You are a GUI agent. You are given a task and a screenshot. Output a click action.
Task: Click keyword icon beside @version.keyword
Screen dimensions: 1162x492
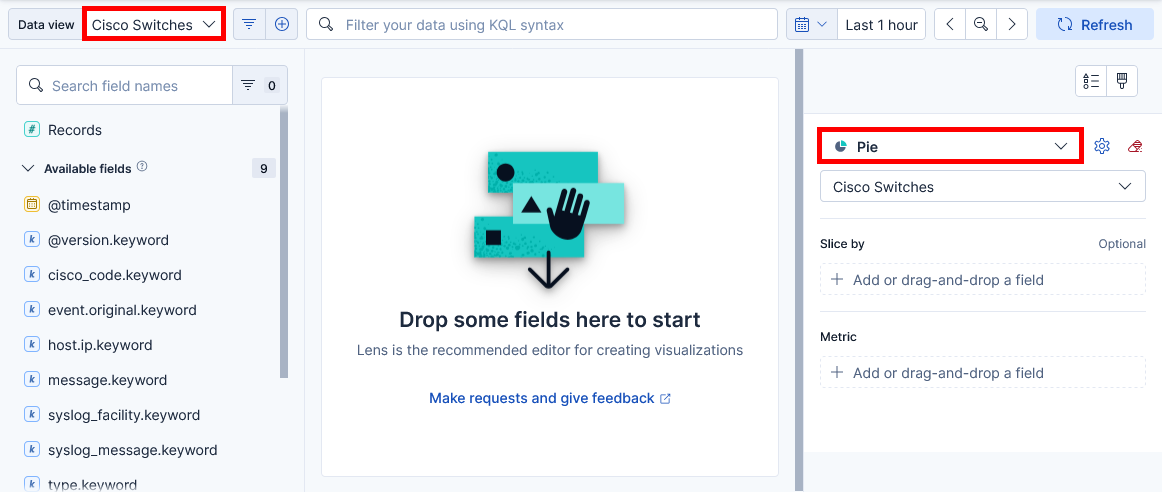31,240
